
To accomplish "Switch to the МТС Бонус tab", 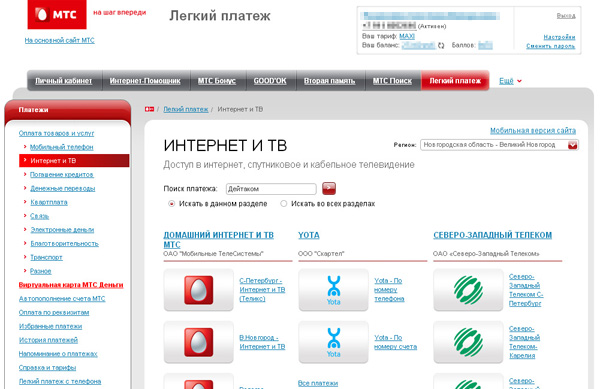I will pos(217,81).
